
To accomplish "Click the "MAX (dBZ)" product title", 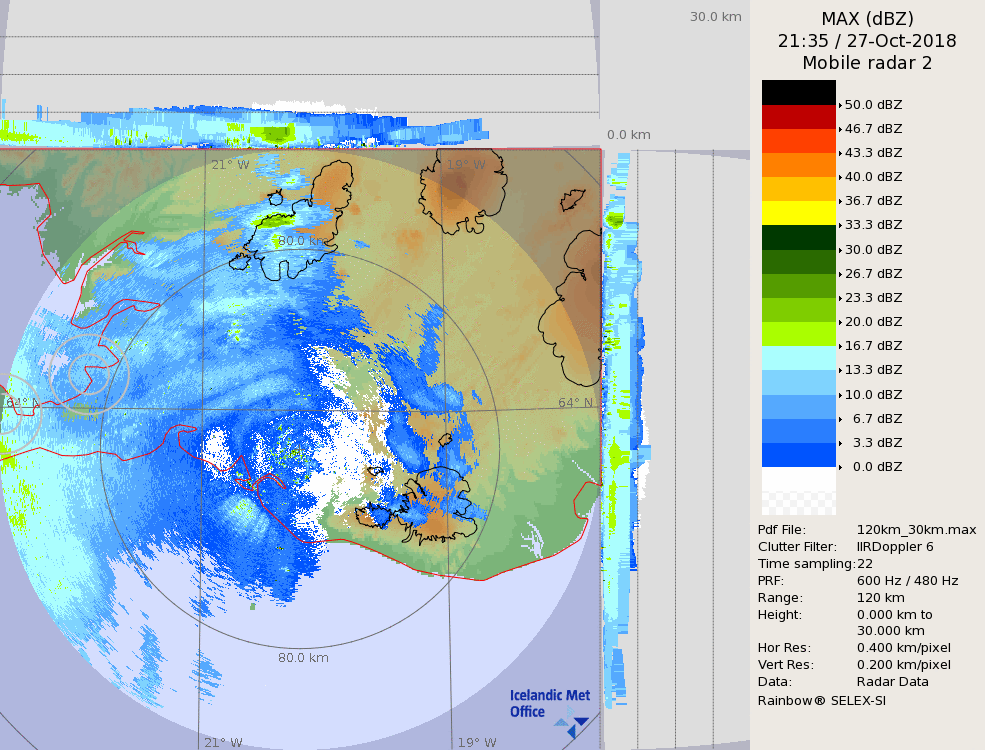I will tap(867, 18).
